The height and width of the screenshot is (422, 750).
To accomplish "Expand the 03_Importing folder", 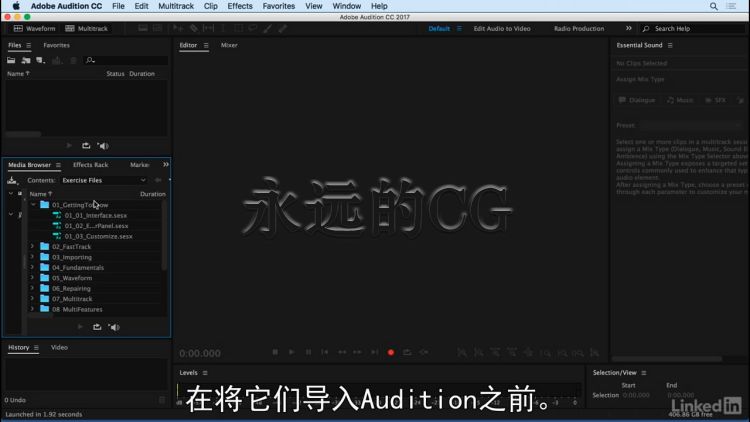I will tap(33, 257).
